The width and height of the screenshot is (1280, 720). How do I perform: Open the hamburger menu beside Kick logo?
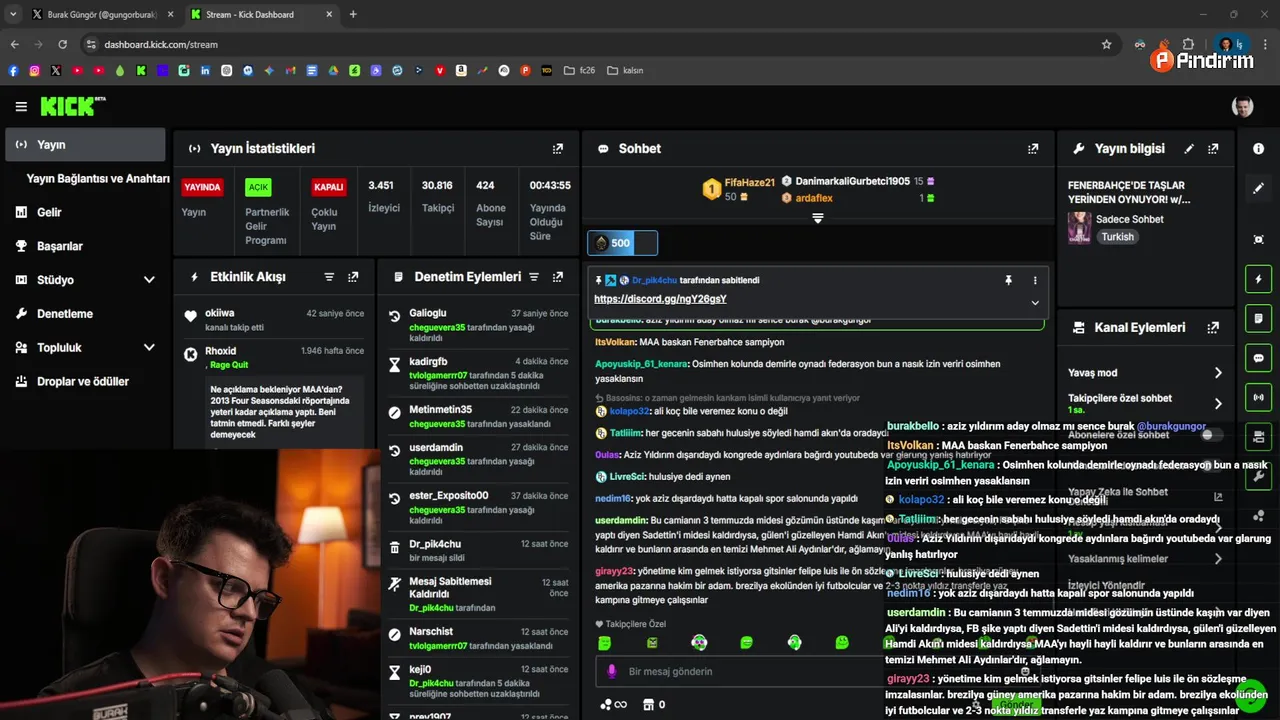tap(21, 107)
